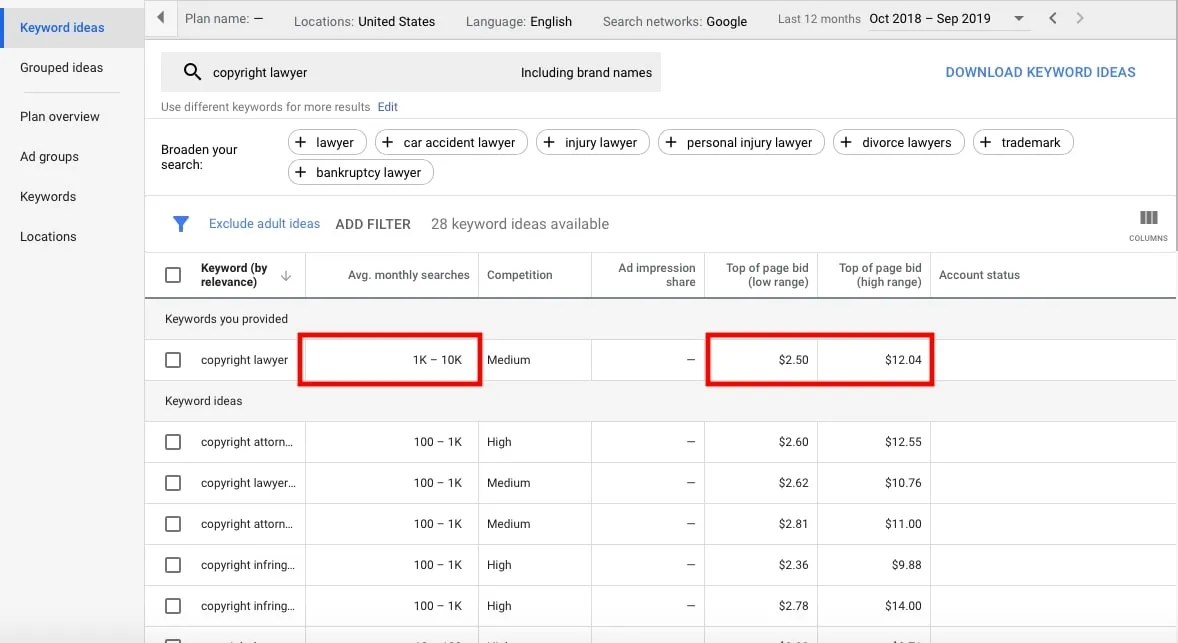Click DOWNLOAD KEYWORD IDEAS
Viewport: 1178px width, 643px height.
click(x=1040, y=72)
